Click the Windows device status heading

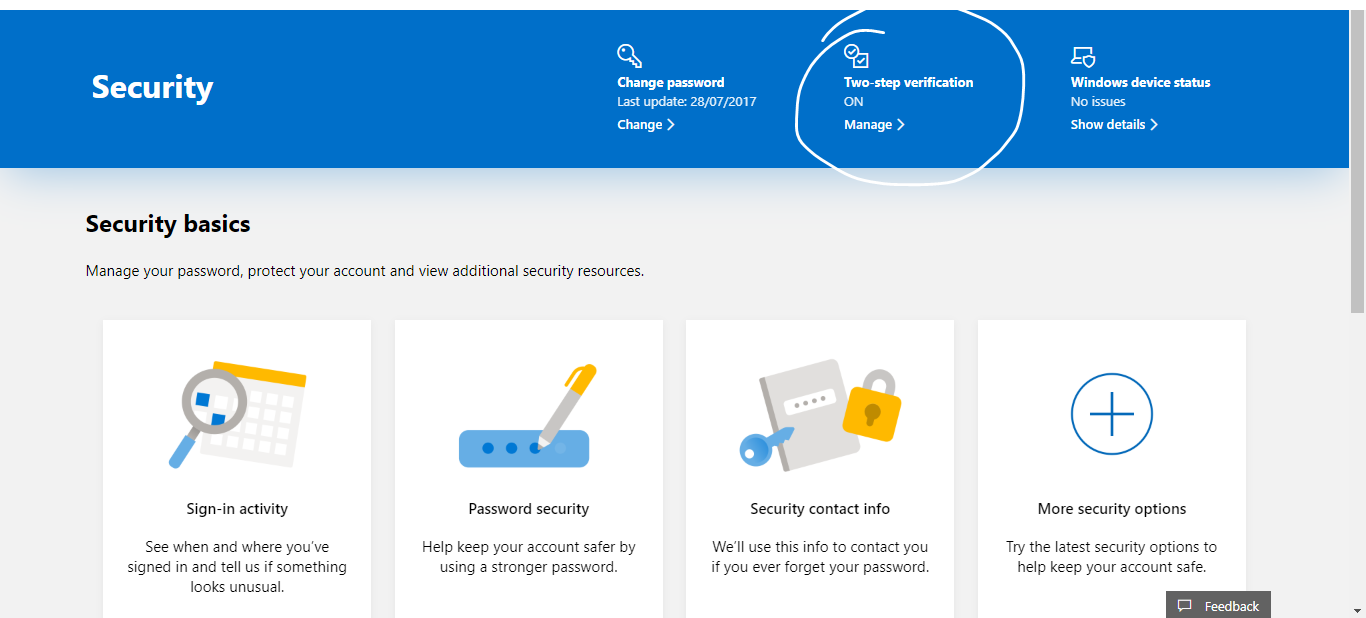click(1140, 83)
